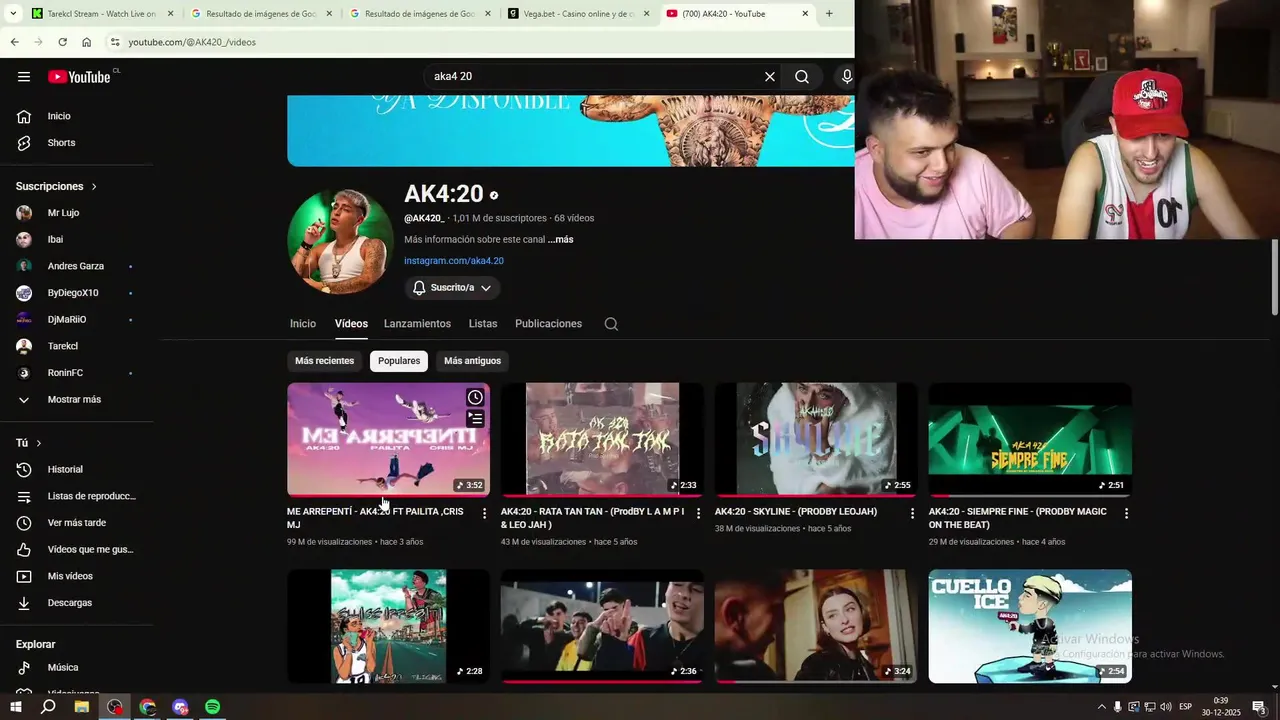1280x720 pixels.
Task: Open Windows Start menu
Action: pyautogui.click(x=15, y=707)
